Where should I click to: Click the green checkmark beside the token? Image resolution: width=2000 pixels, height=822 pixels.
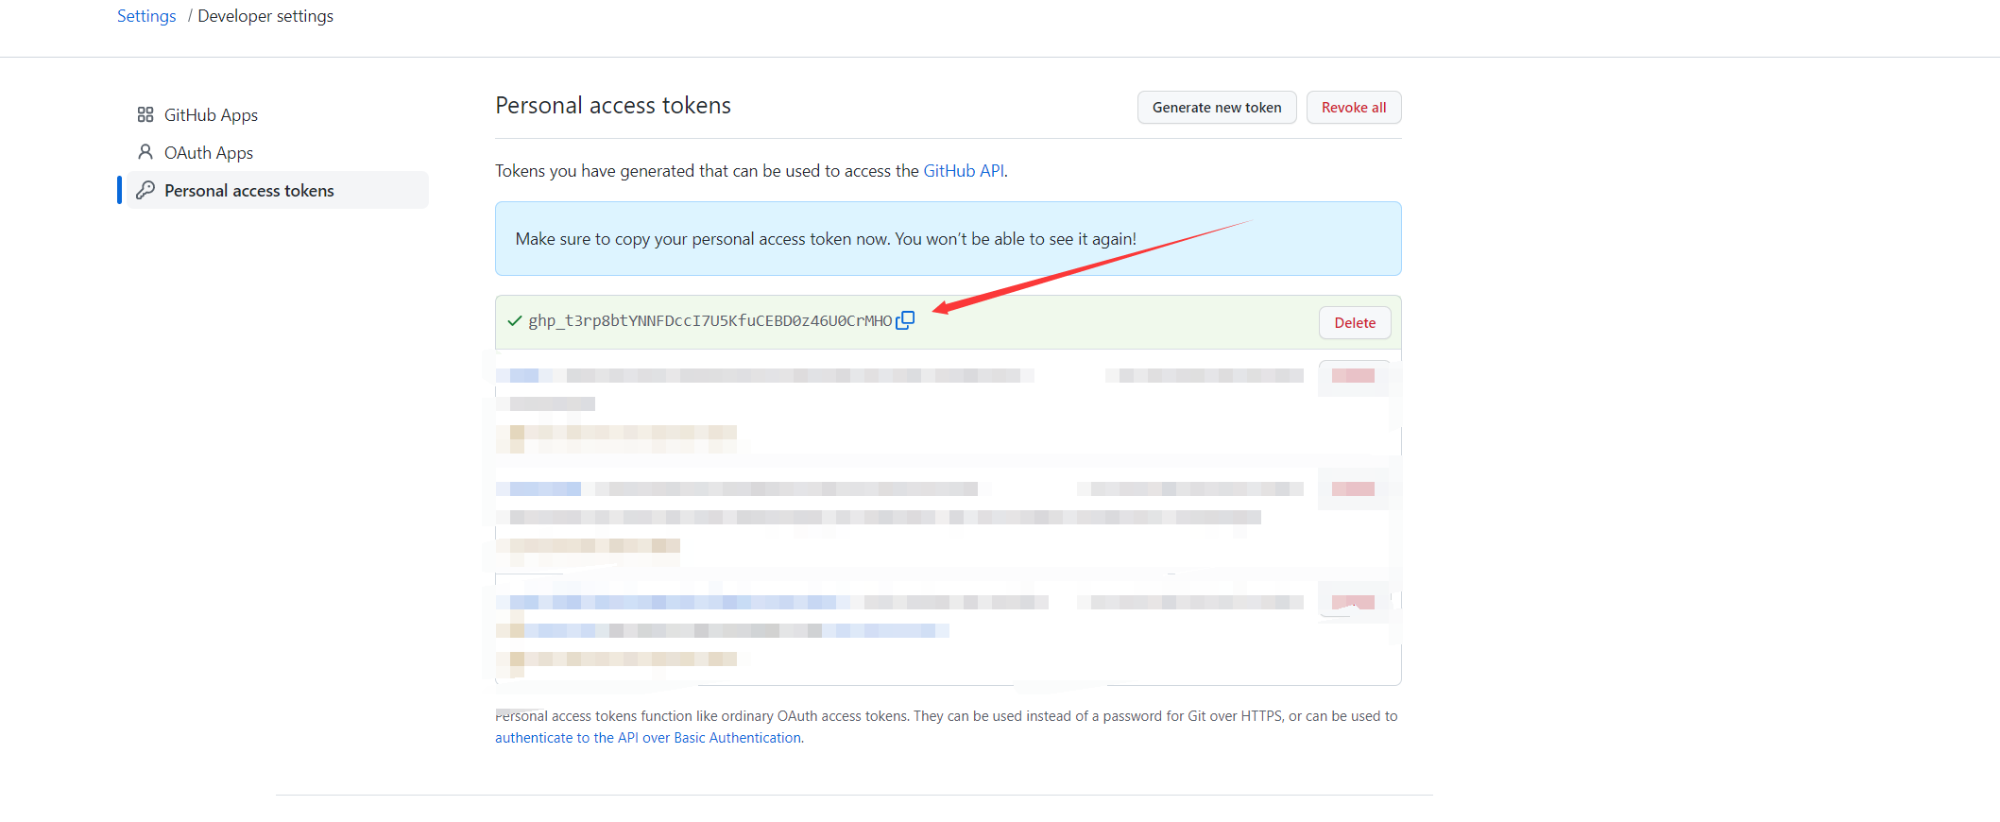[x=515, y=321]
